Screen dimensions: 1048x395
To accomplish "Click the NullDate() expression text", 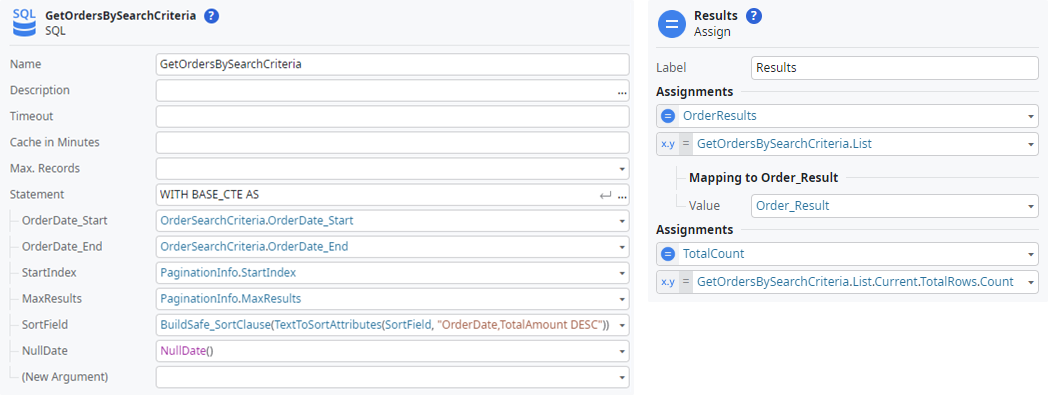I will (x=186, y=351).
